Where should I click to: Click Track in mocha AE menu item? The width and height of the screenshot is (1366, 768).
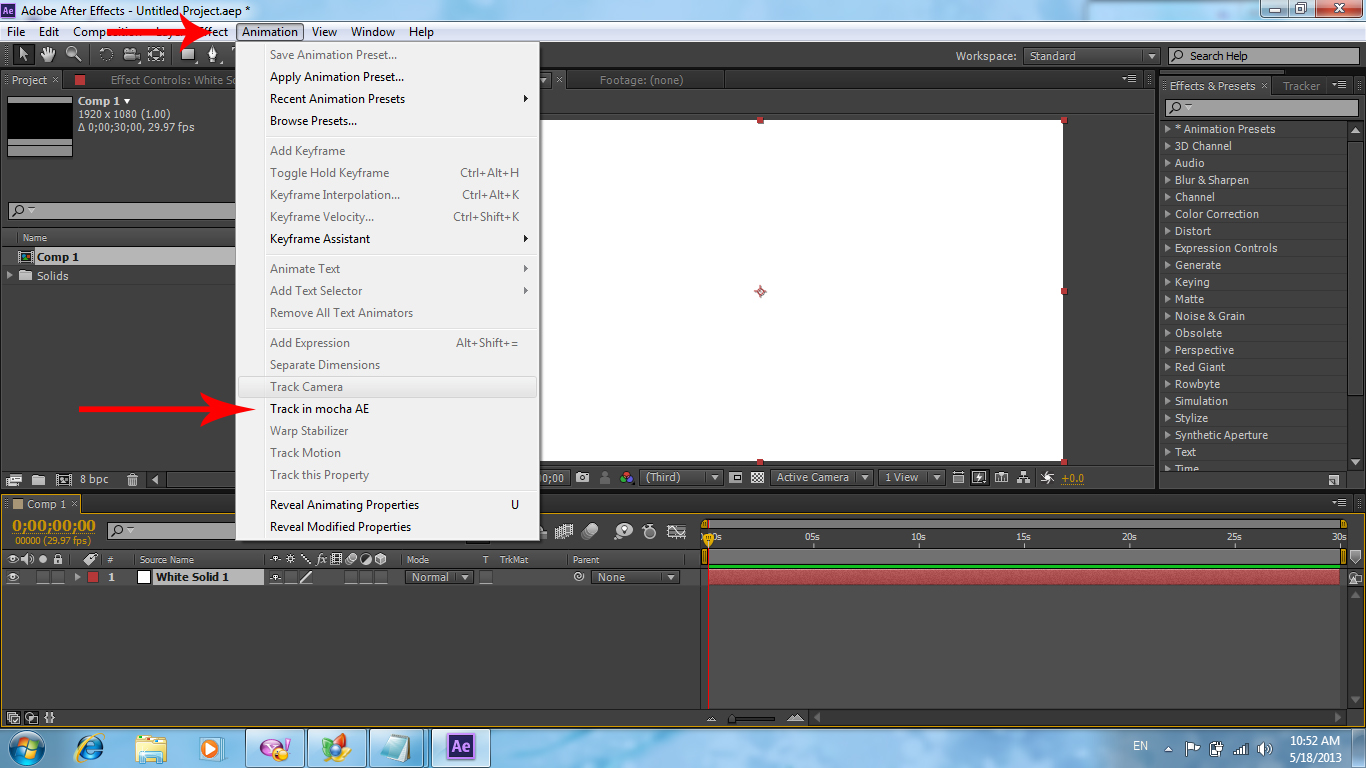pyautogui.click(x=319, y=409)
